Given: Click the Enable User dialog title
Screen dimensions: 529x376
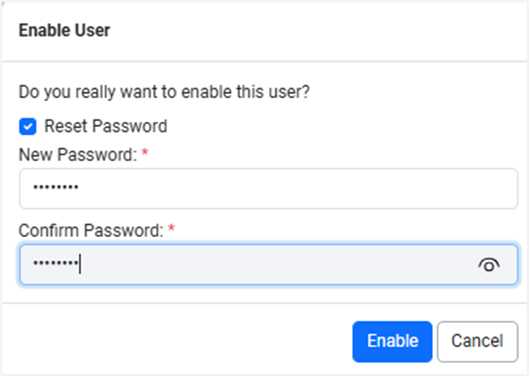Looking at the screenshot, I should (64, 30).
